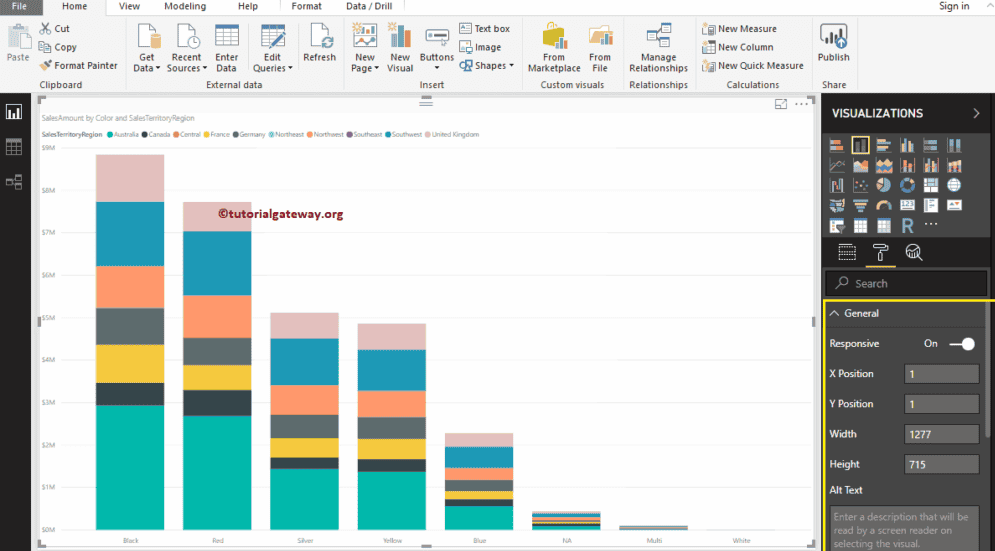995x551 pixels.
Task: Click the Focus mode icon on chart
Action: point(782,104)
